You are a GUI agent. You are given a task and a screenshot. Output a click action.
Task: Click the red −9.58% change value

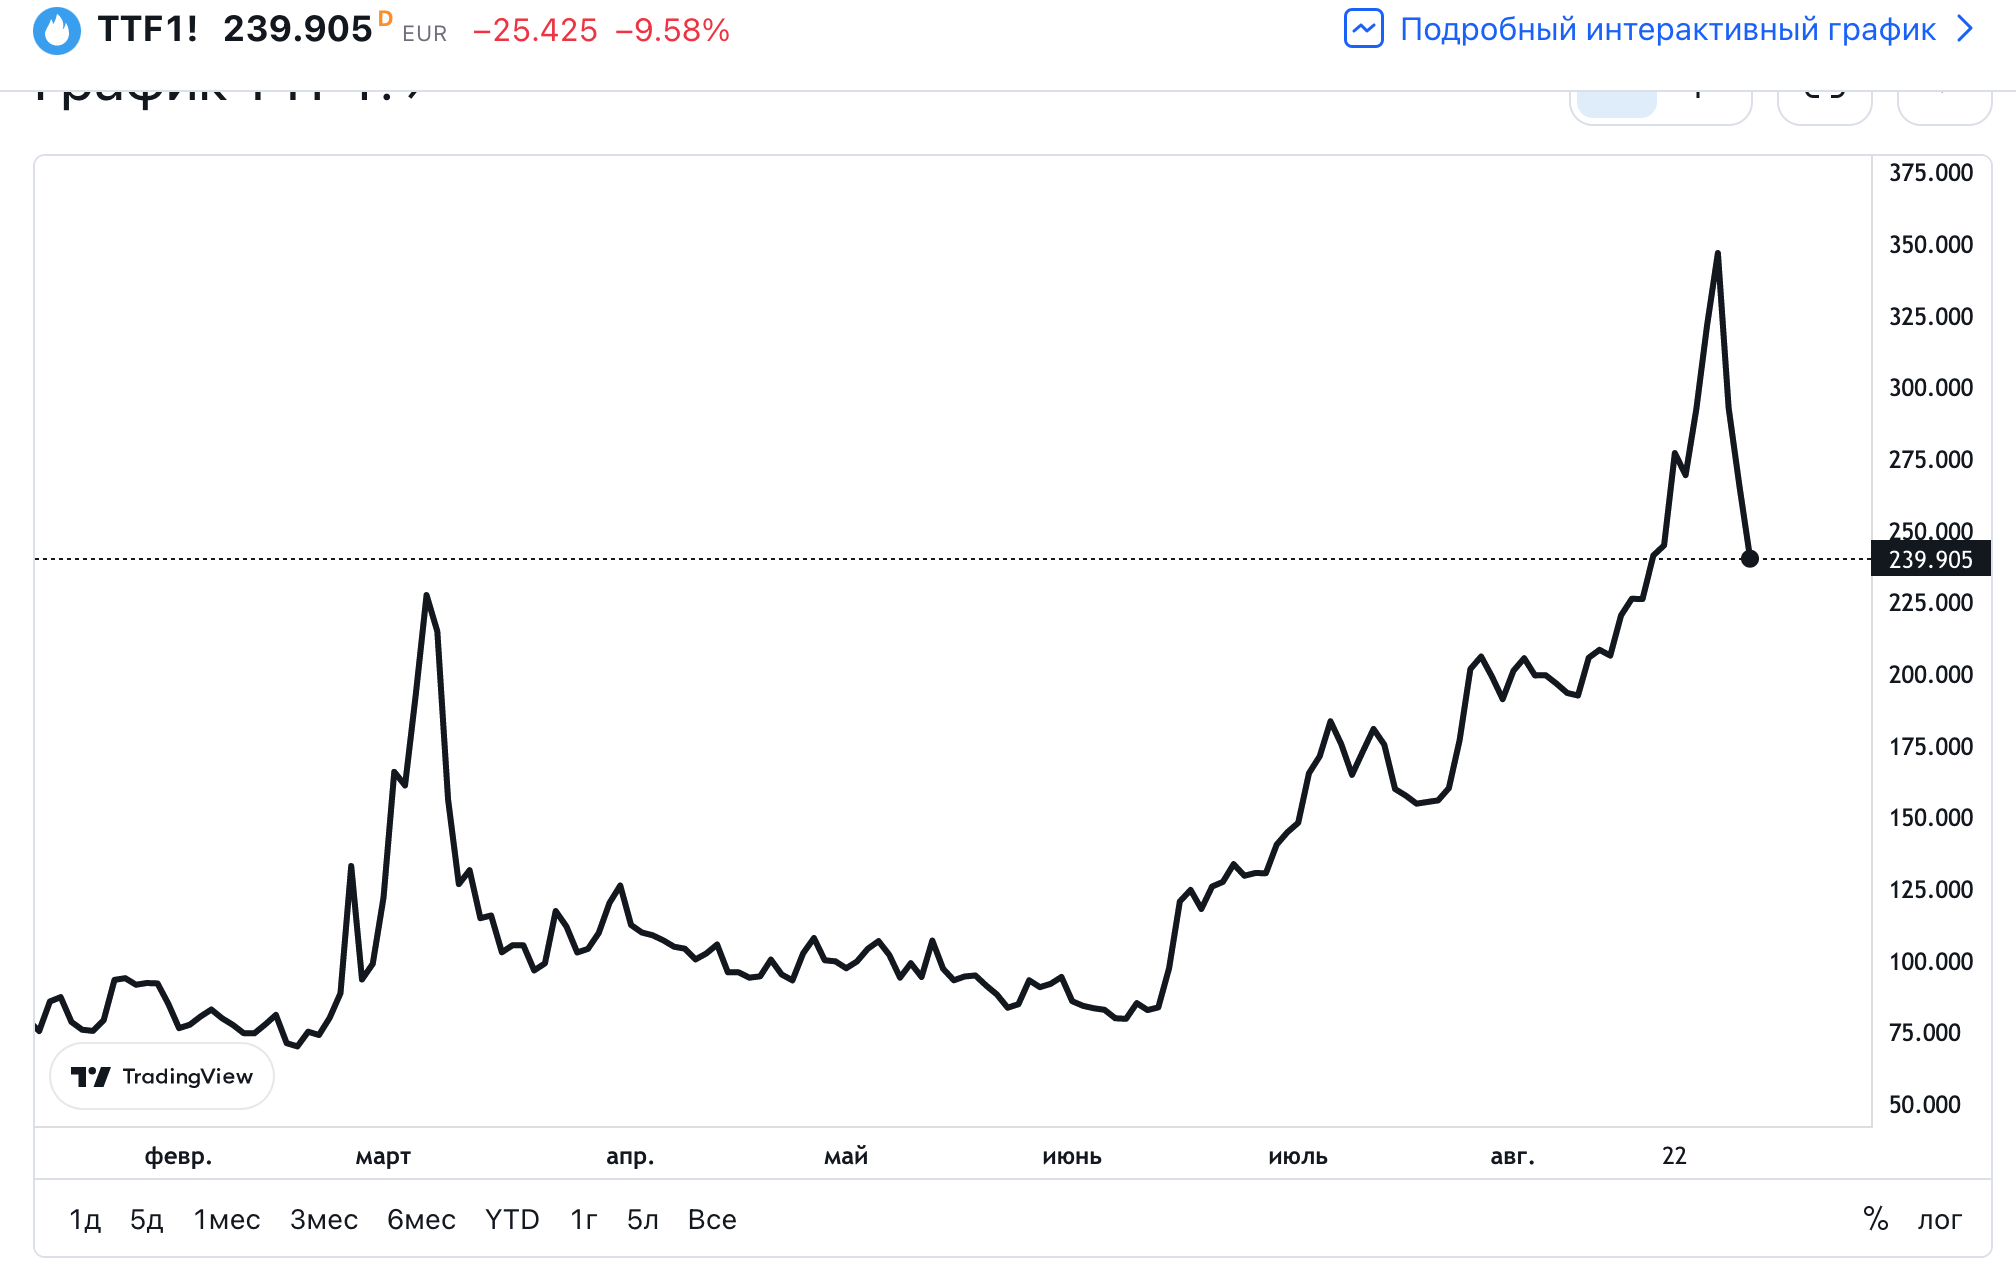coord(672,31)
